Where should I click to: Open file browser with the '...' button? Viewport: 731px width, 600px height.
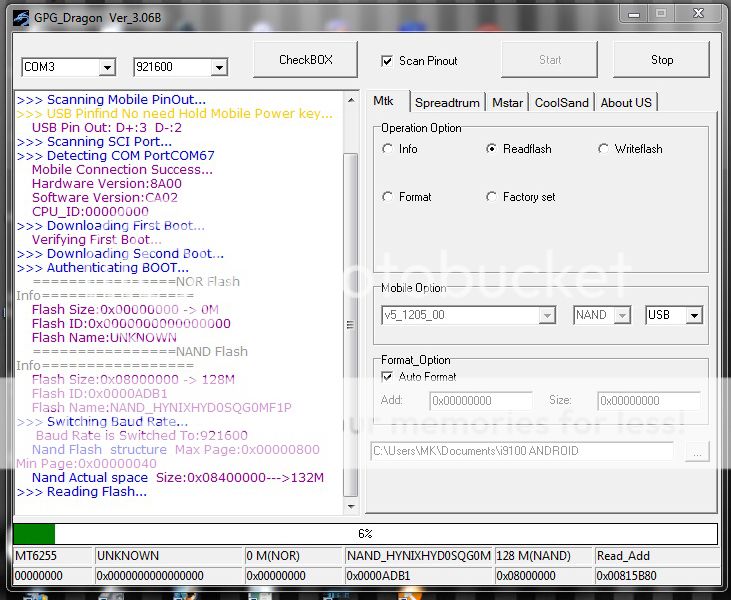pos(696,451)
